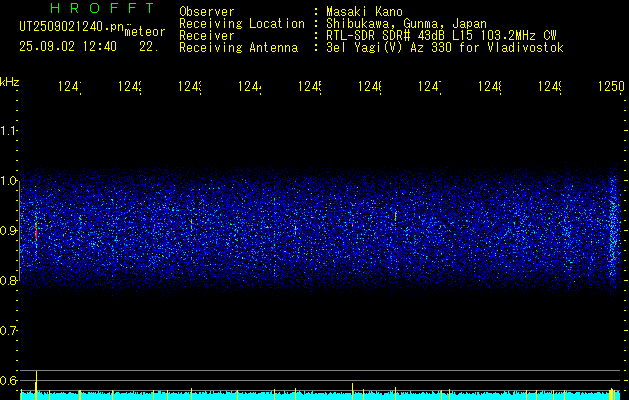Click the 0.8 kHz frequency label
This screenshot has width=629, height=400.
(x=8, y=280)
